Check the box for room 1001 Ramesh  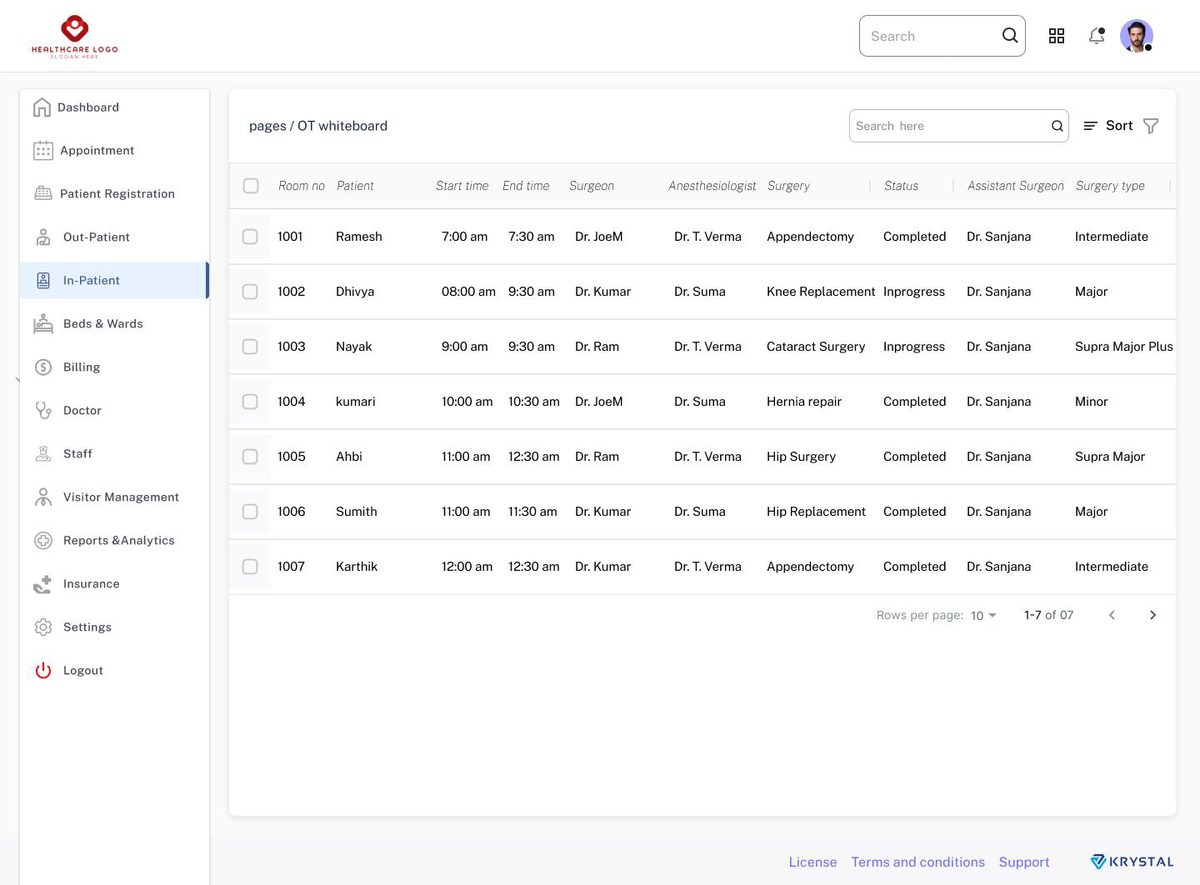point(250,237)
